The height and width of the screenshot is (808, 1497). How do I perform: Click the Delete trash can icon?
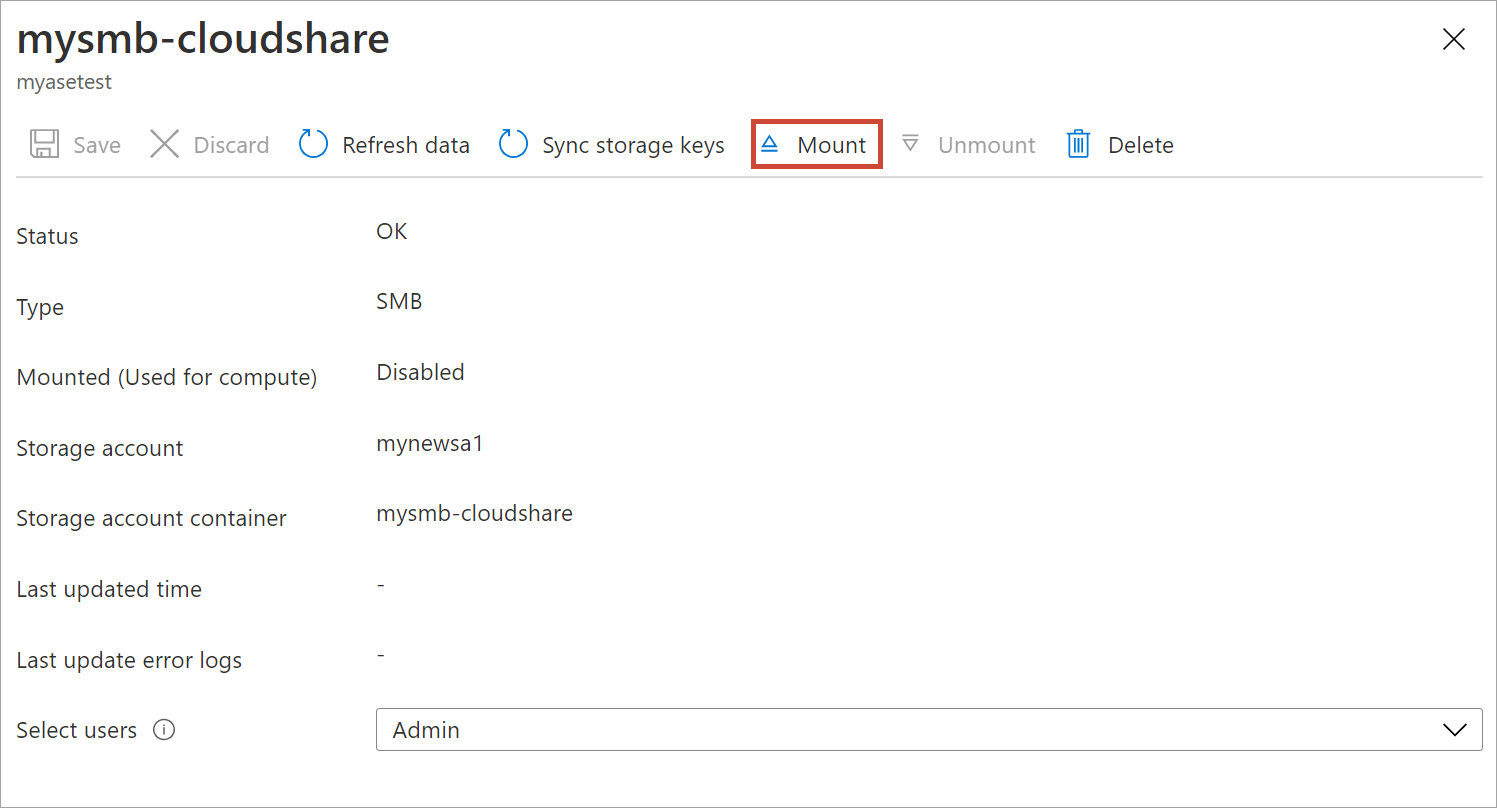[x=1078, y=144]
